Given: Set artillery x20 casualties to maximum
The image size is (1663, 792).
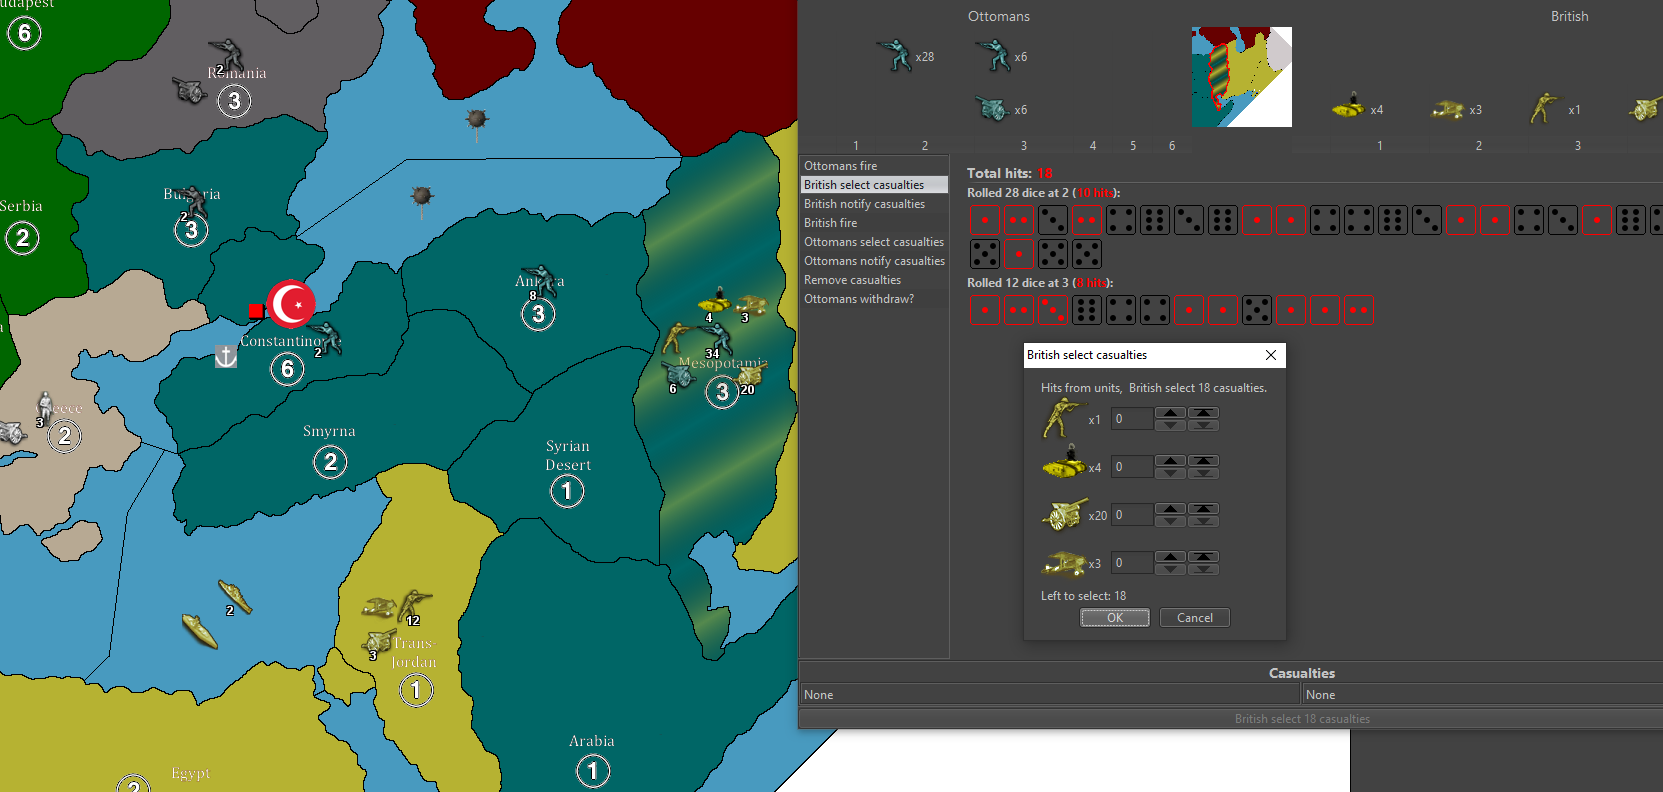Looking at the screenshot, I should (1203, 509).
